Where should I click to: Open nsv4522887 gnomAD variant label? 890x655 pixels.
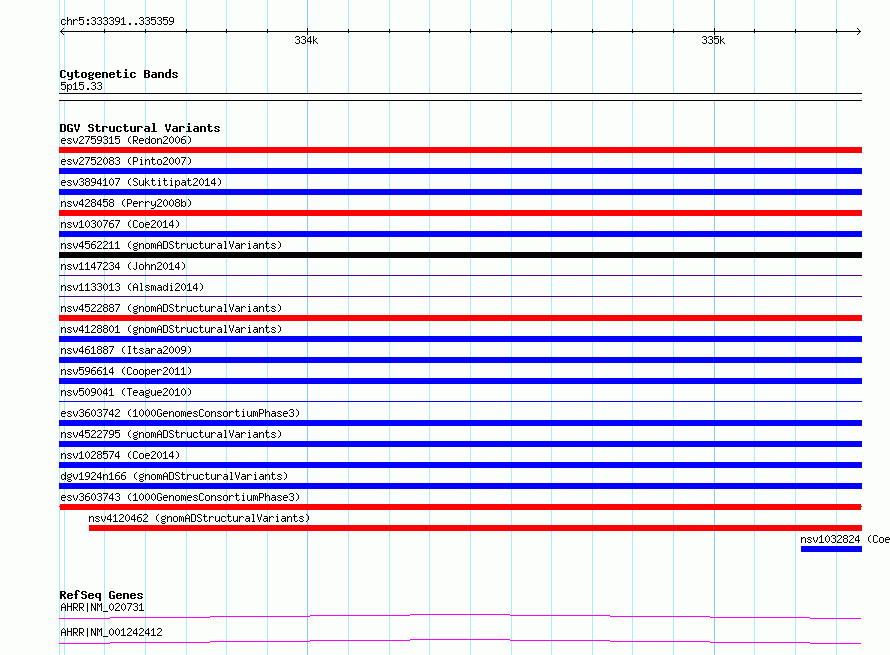(171, 308)
